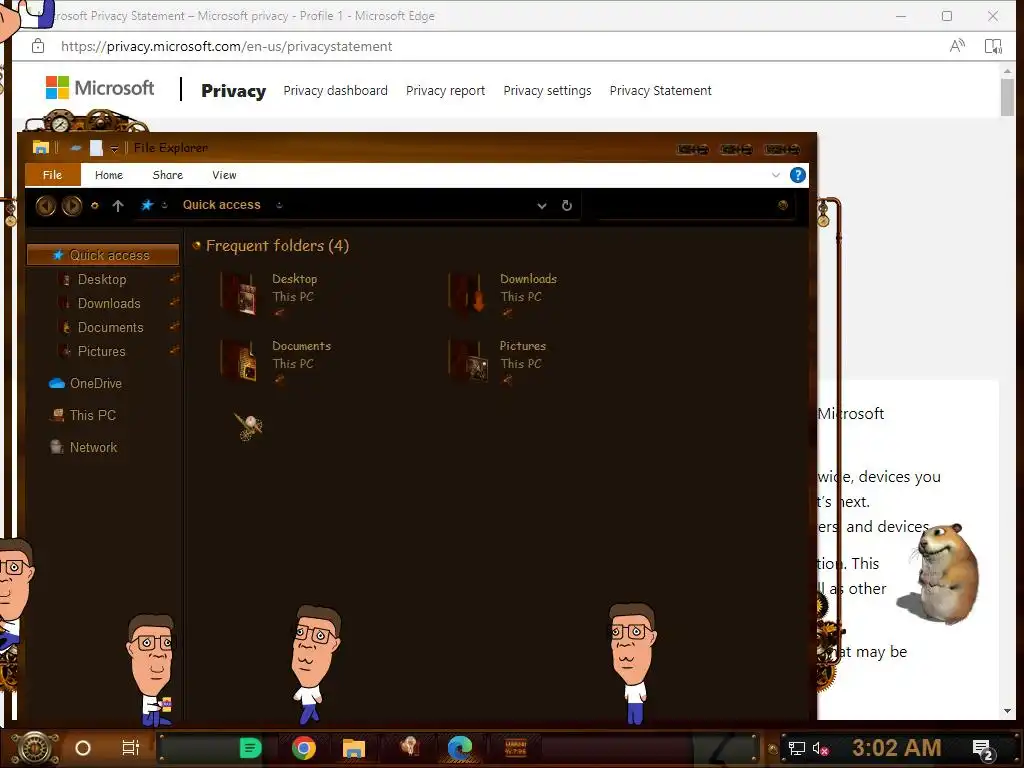The image size is (1024, 768).
Task: Click the Microsoft logo in Edge page
Action: point(100,88)
